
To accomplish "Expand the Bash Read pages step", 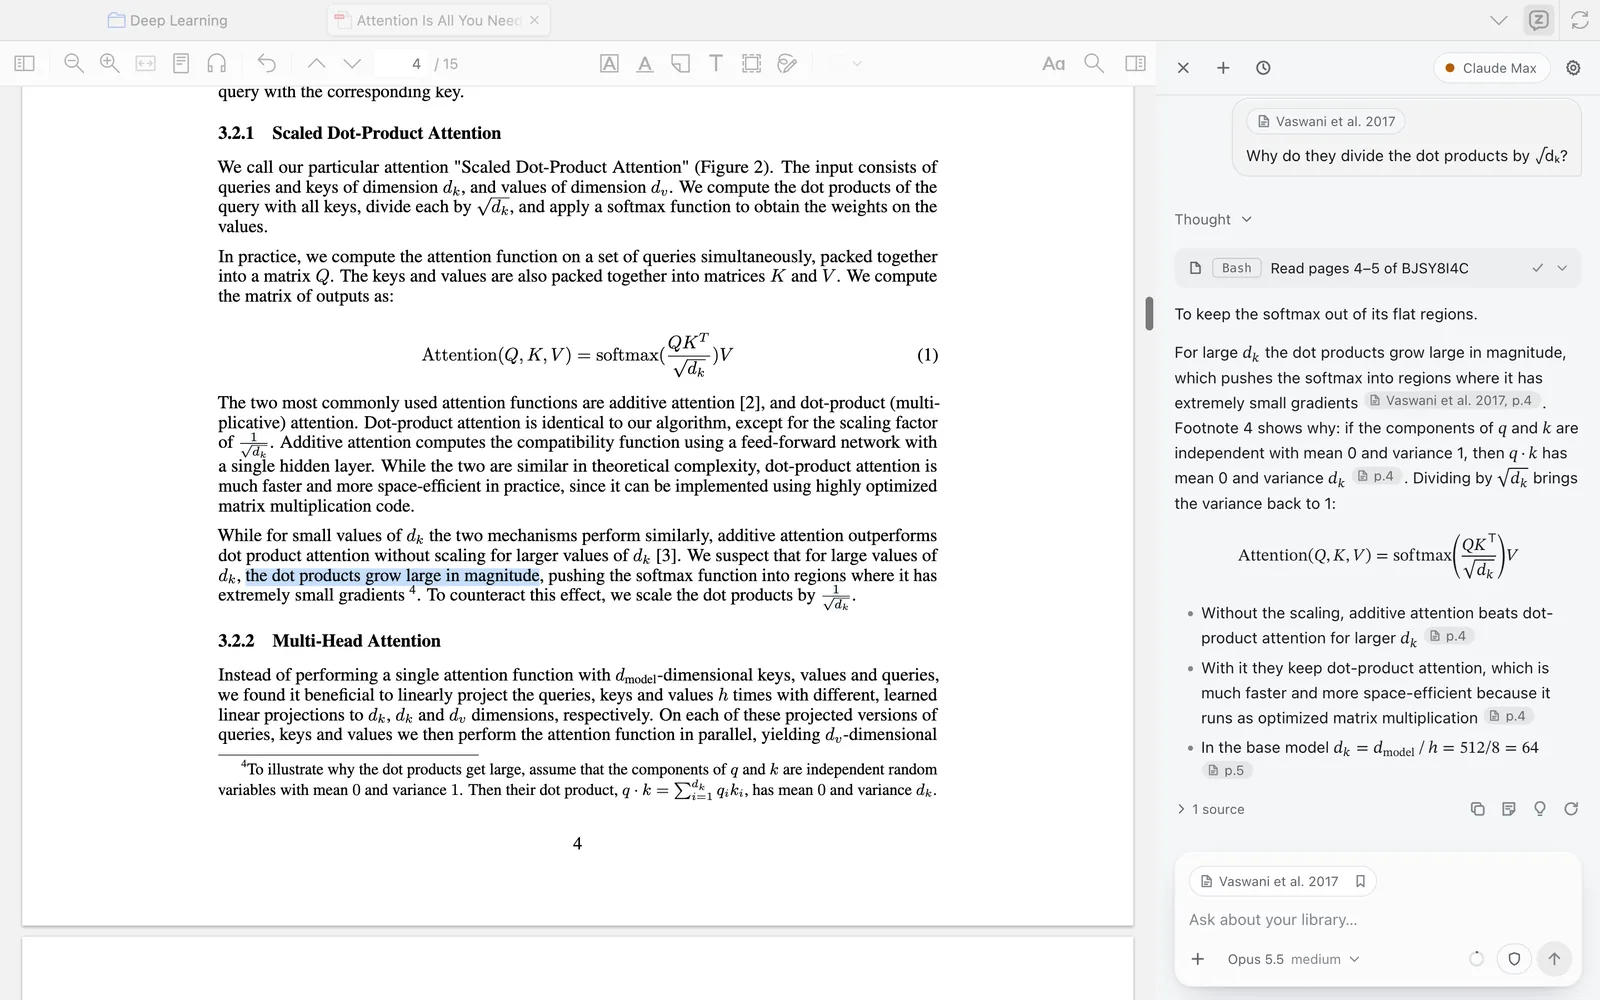I will tap(1378, 268).
